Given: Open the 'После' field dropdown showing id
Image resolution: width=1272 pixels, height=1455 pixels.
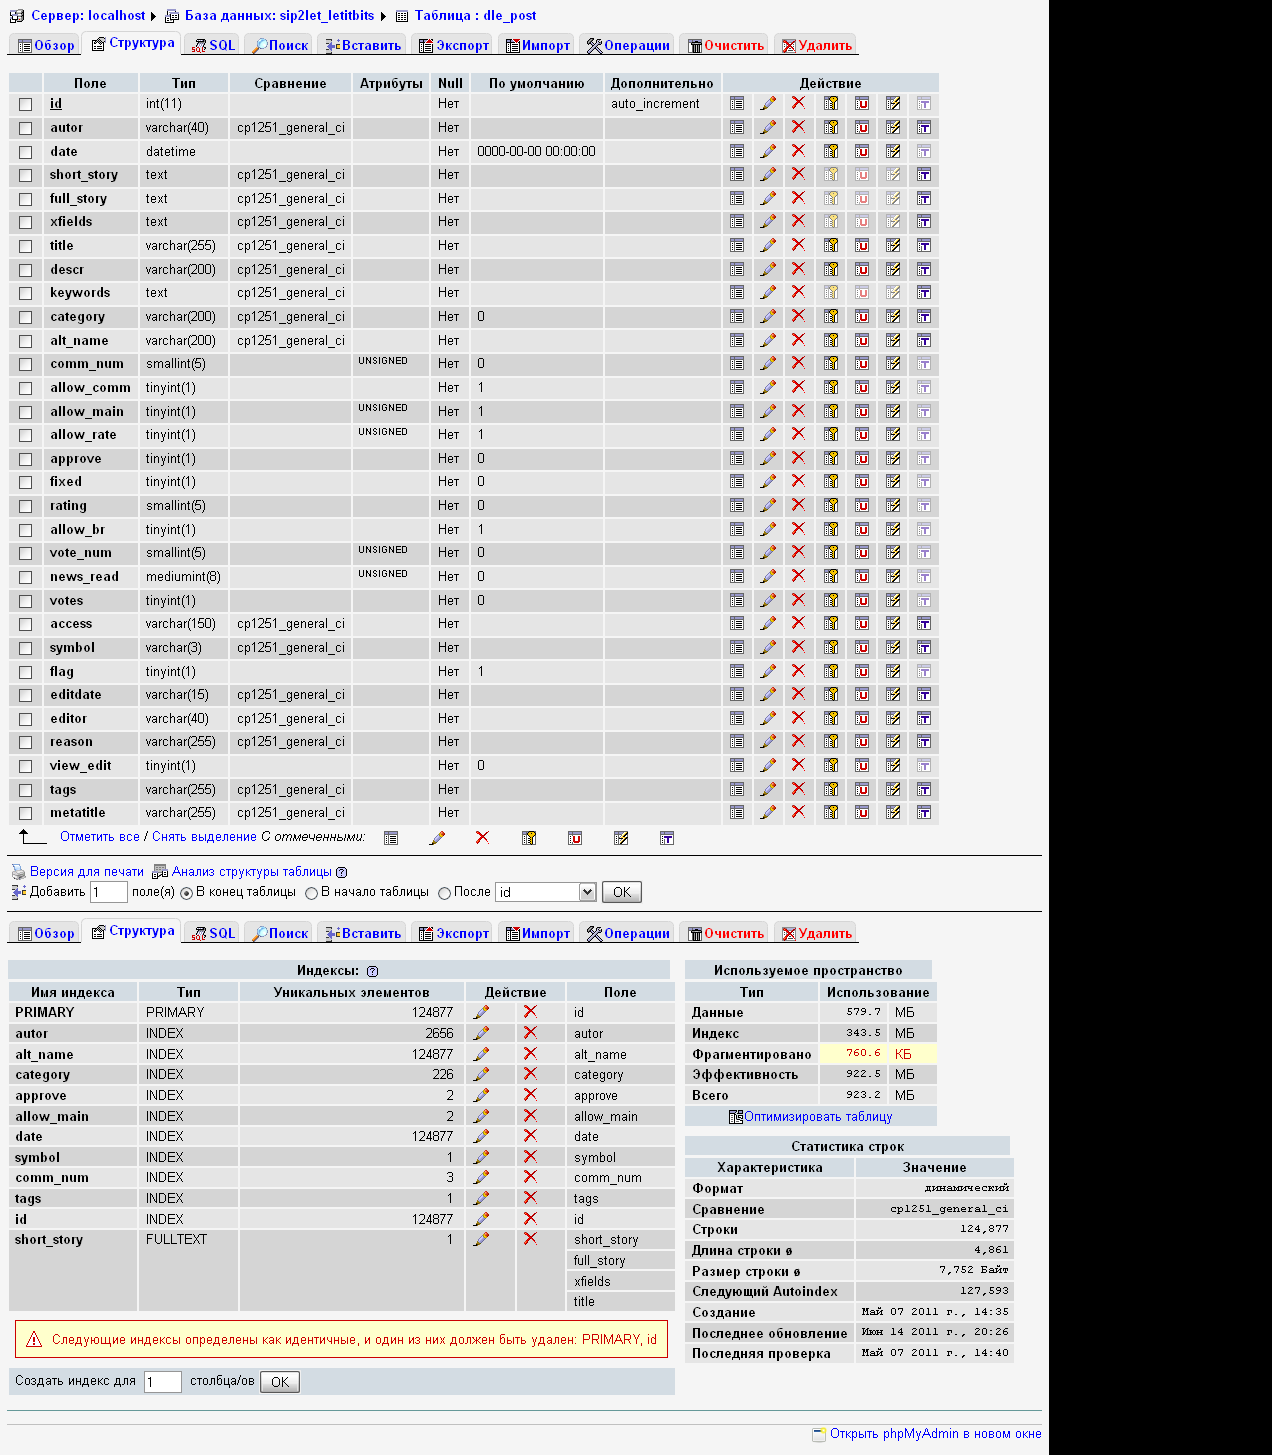Looking at the screenshot, I should tap(546, 892).
